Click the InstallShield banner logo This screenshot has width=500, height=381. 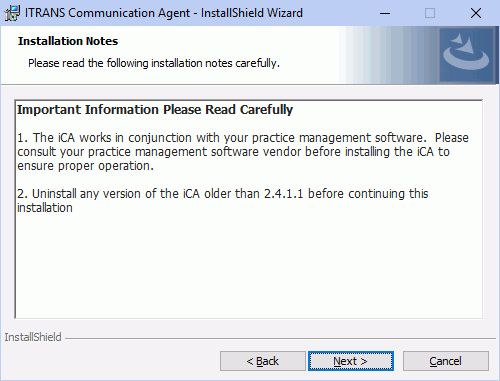pyautogui.click(x=466, y=55)
